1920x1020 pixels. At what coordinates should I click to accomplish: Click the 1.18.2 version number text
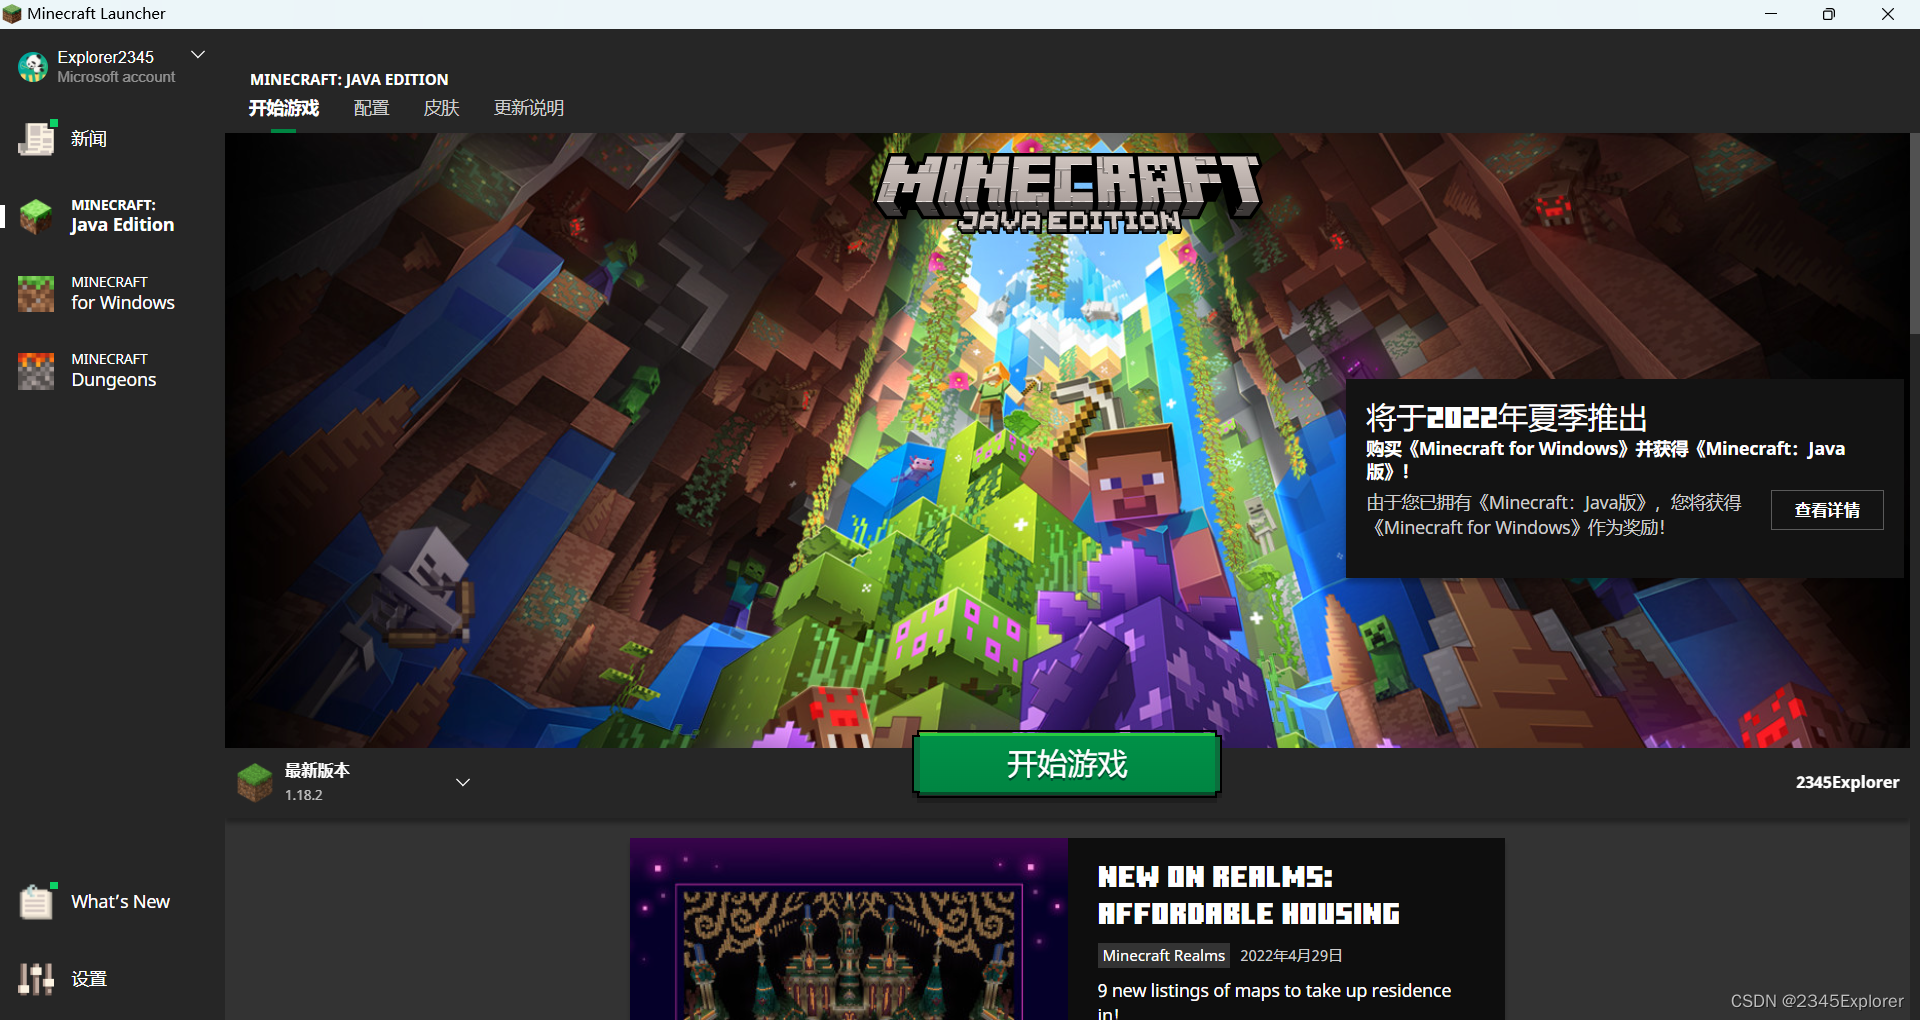[x=303, y=795]
